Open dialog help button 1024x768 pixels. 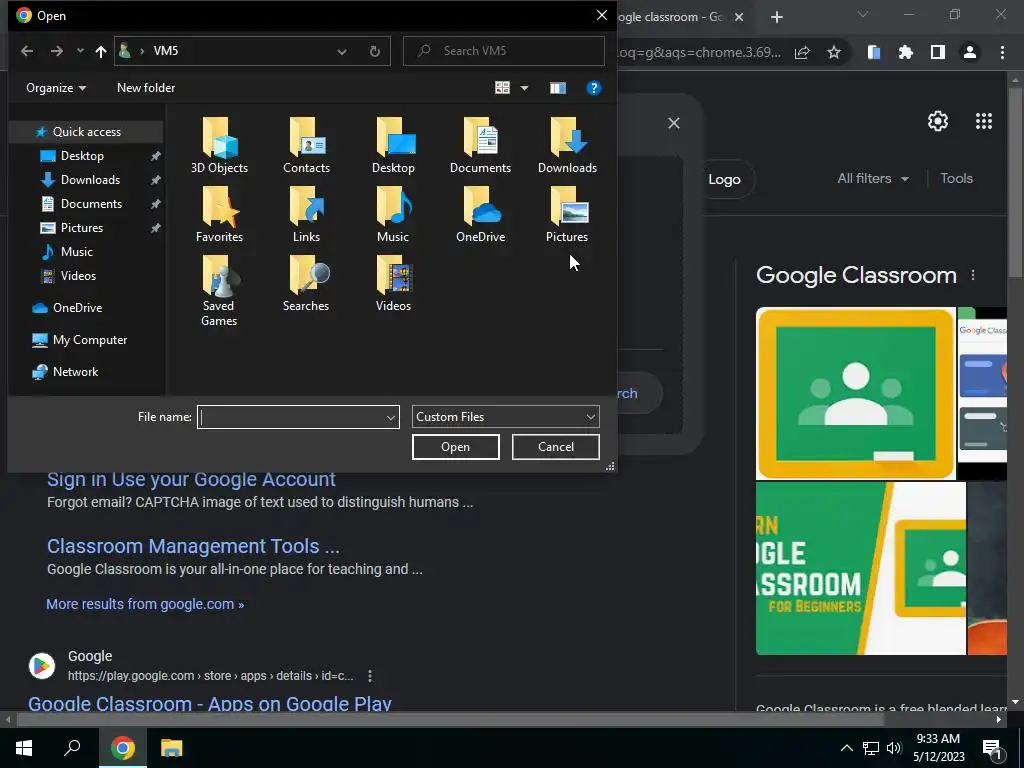click(594, 88)
